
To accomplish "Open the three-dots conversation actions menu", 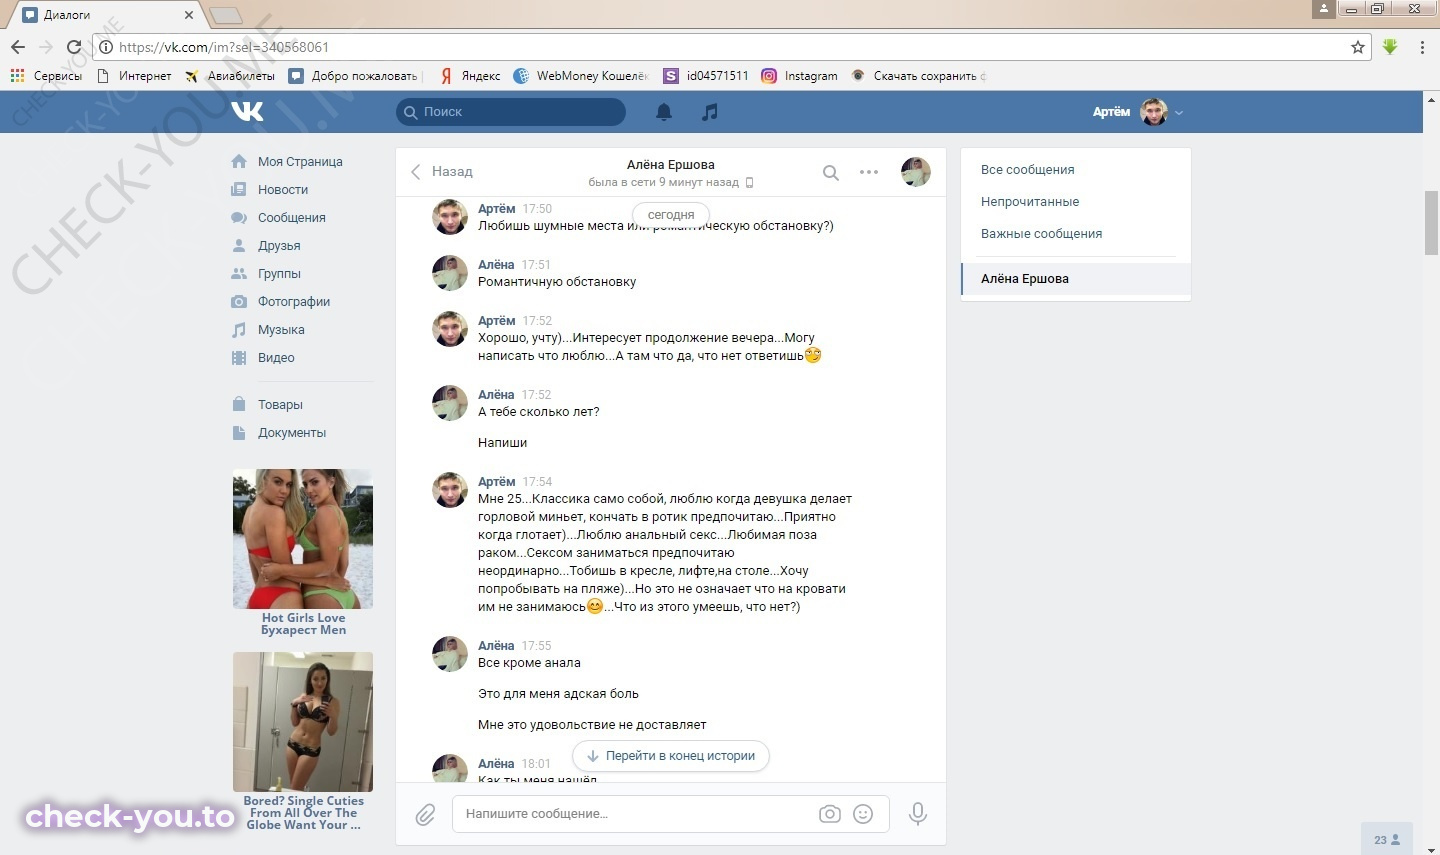I will pyautogui.click(x=869, y=172).
